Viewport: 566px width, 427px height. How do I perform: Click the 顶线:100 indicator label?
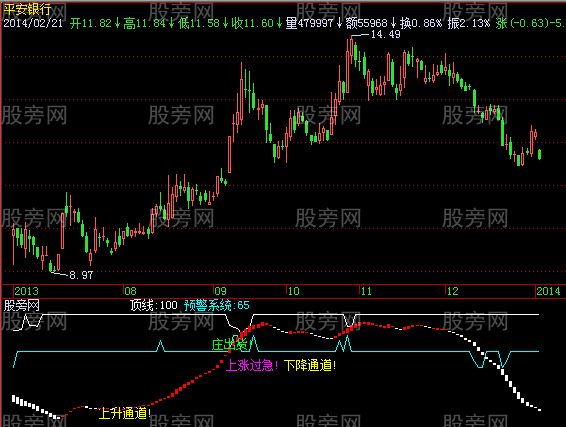tap(154, 305)
